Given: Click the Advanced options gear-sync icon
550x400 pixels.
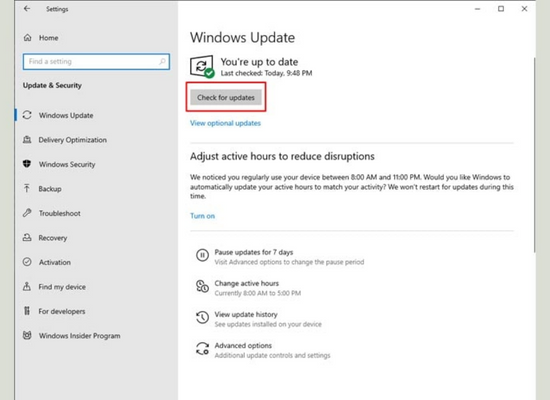Looking at the screenshot, I should pyautogui.click(x=202, y=348).
